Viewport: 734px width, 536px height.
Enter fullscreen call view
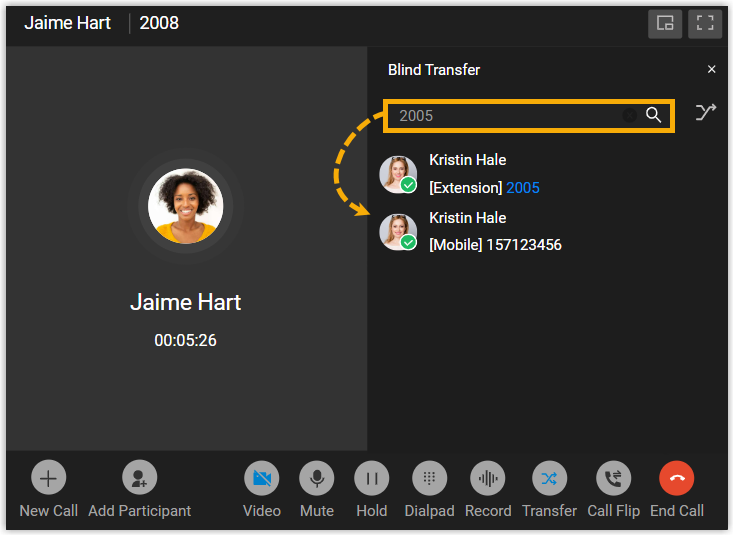point(705,23)
